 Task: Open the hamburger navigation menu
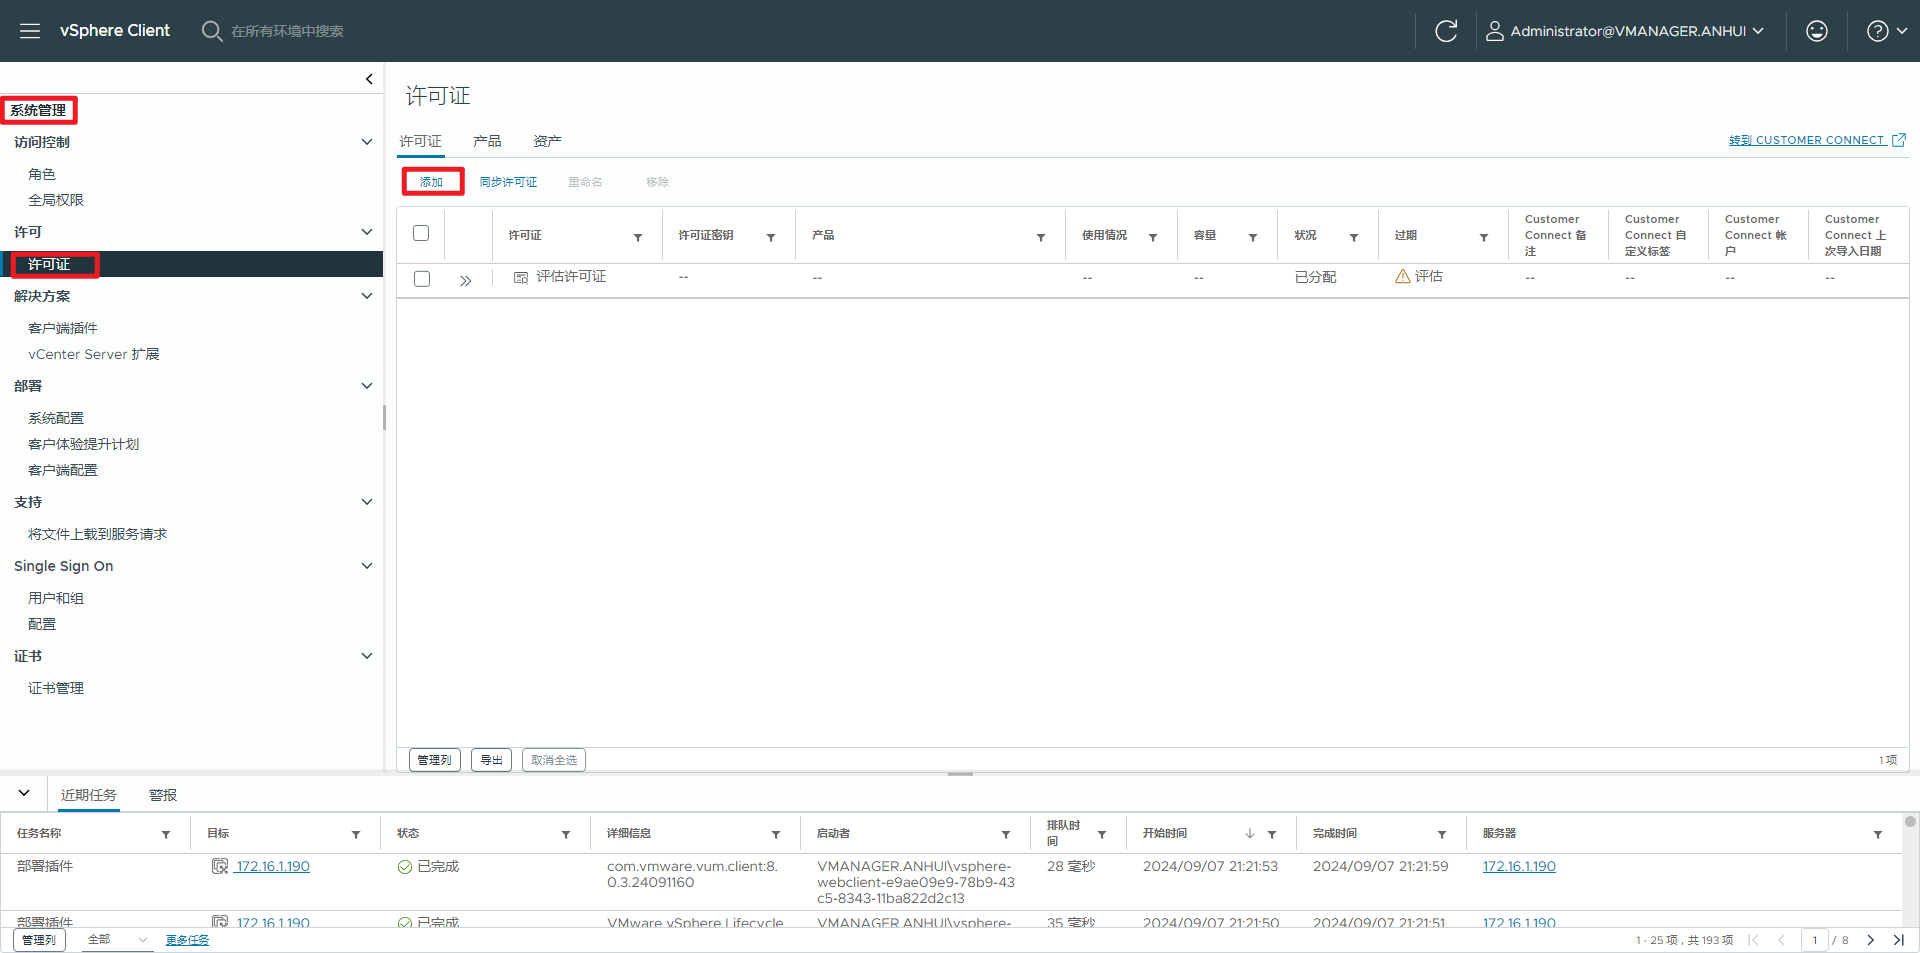(30, 31)
